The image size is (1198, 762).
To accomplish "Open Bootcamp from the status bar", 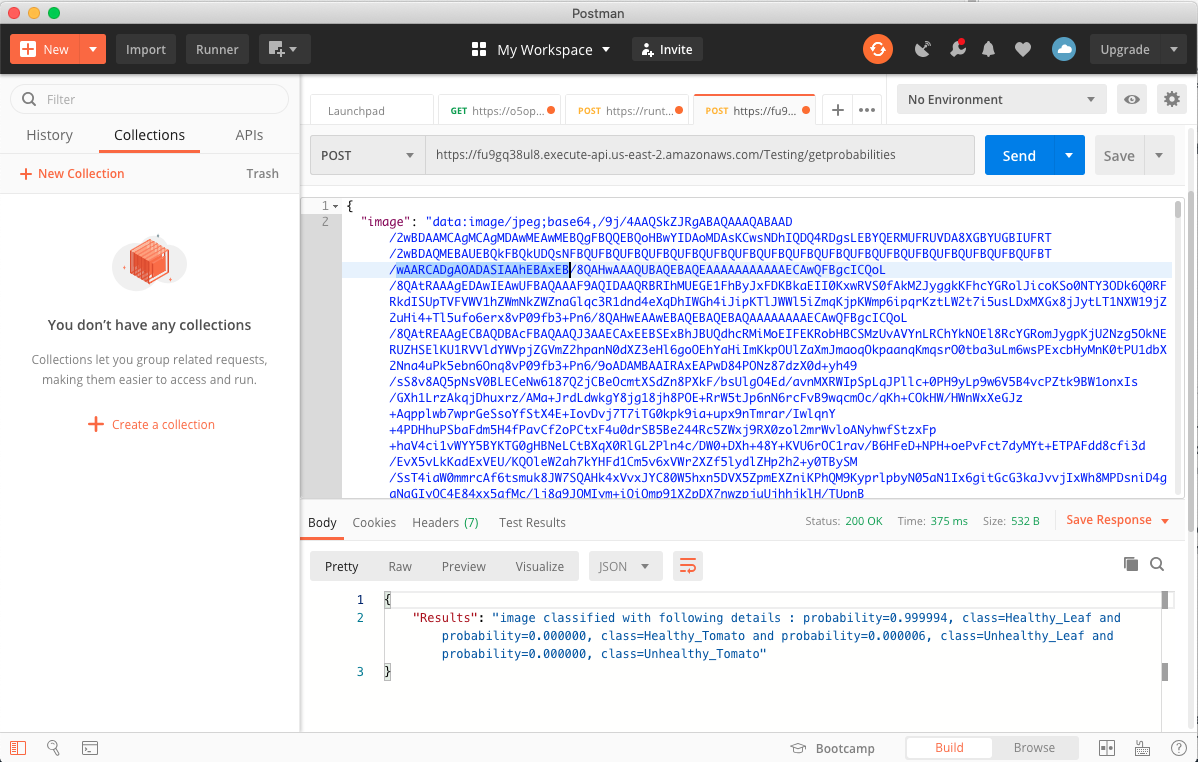I will 832,748.
